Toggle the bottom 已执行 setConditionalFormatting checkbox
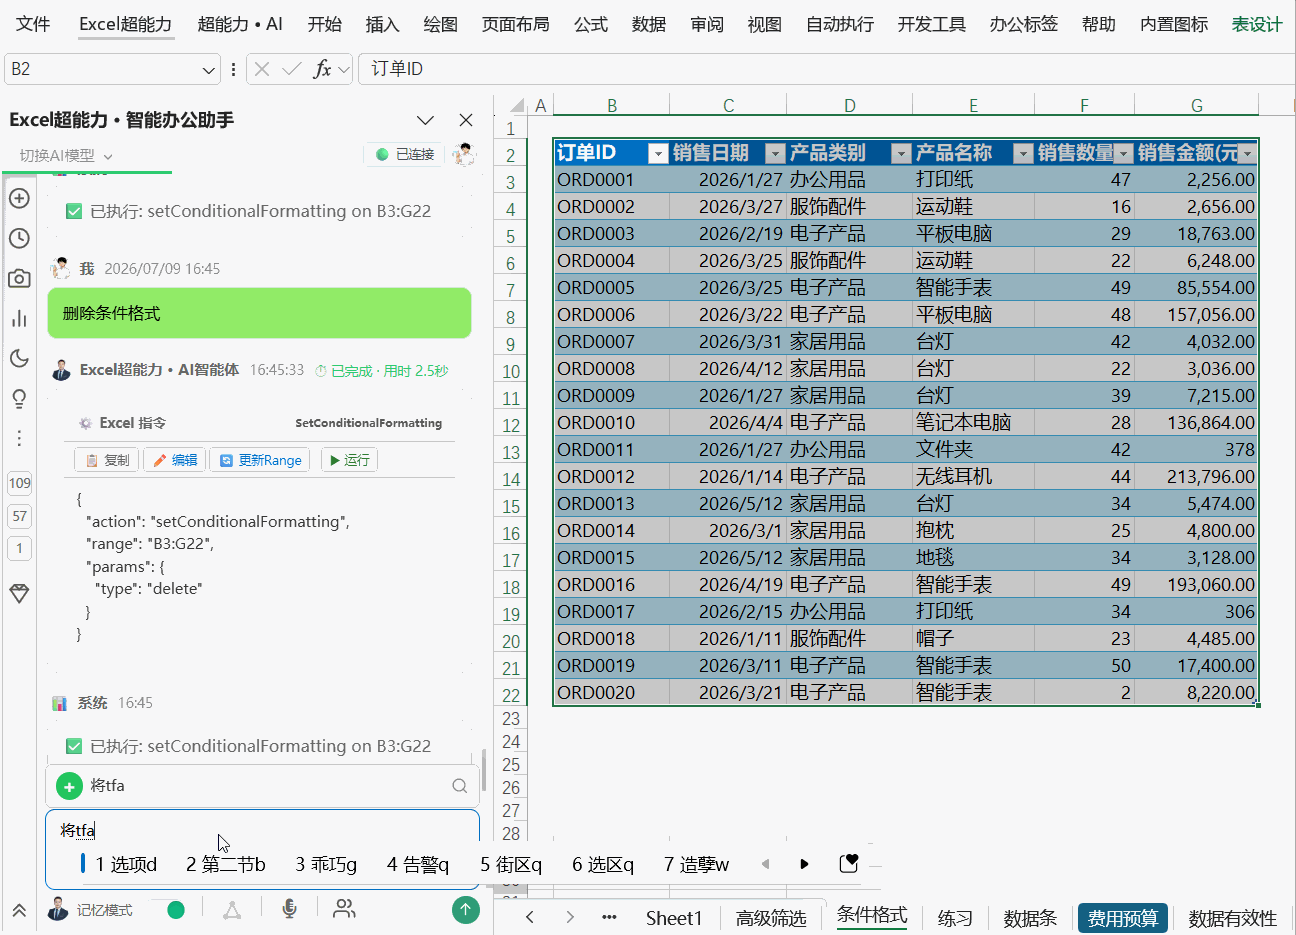The height and width of the screenshot is (935, 1296). 73,746
